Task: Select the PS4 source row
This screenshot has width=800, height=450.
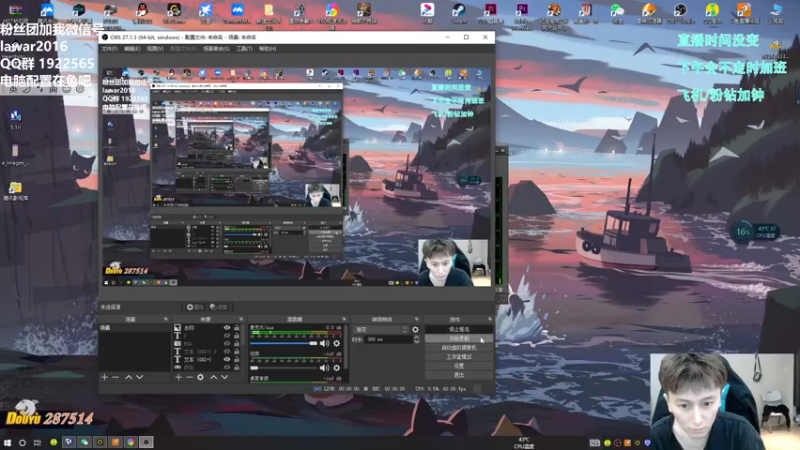Action: click(x=207, y=343)
